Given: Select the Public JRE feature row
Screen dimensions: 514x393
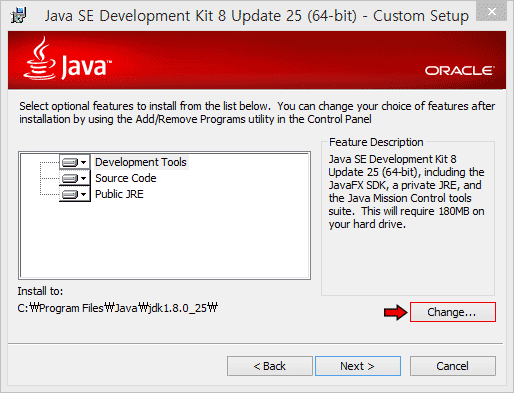Looking at the screenshot, I should tap(119, 194).
